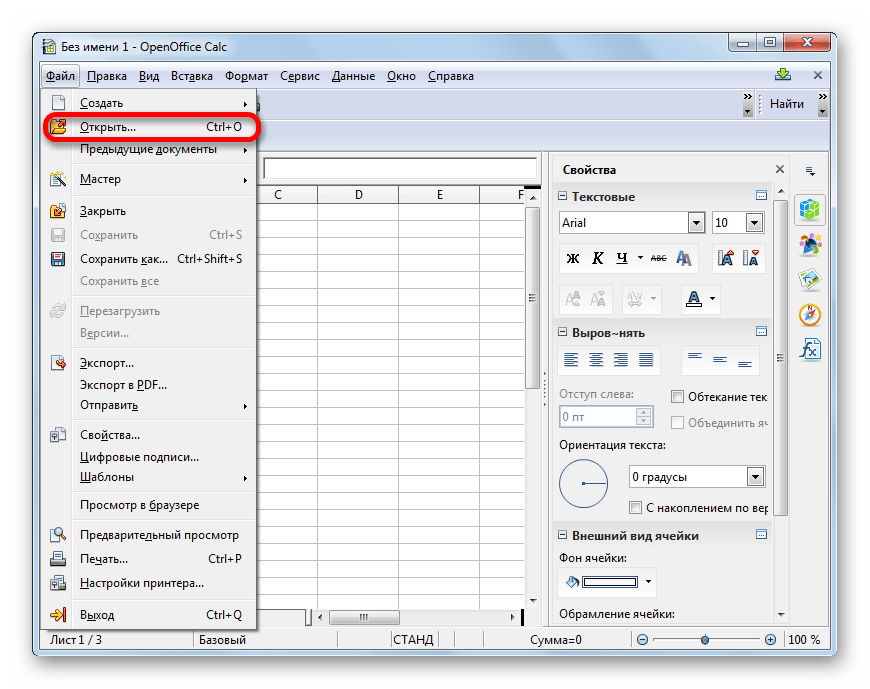The image size is (870, 689).
Task: Select 'Открыть...' from the File menu
Action: click(108, 127)
